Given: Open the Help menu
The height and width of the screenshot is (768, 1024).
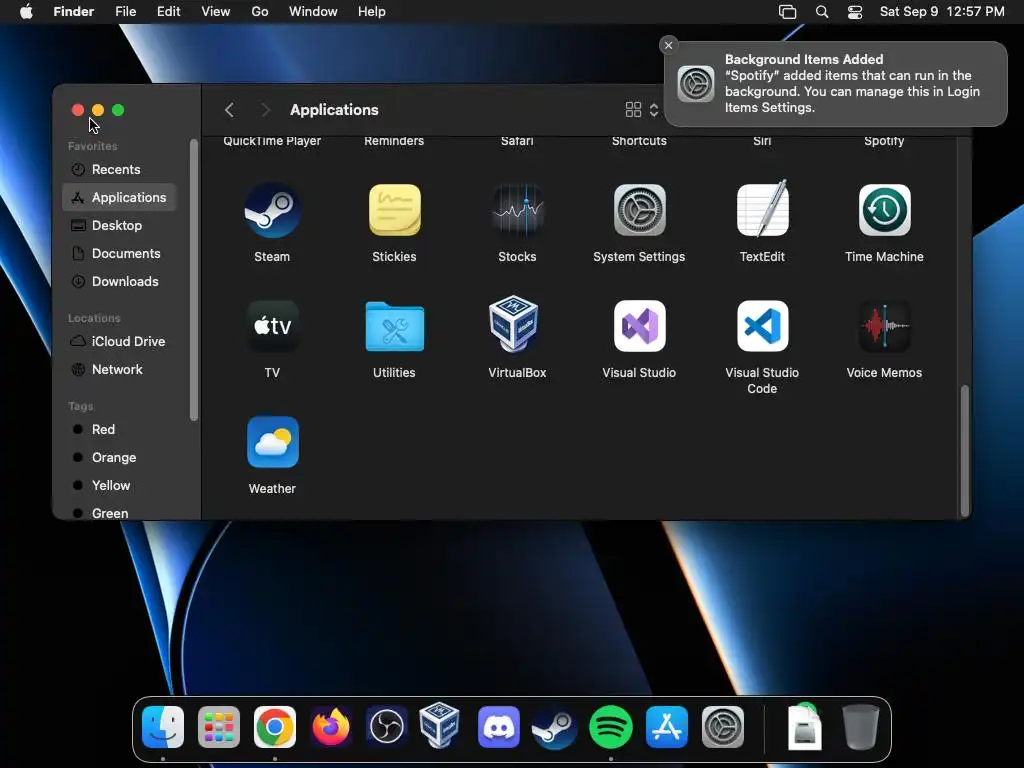Looking at the screenshot, I should (x=372, y=12).
